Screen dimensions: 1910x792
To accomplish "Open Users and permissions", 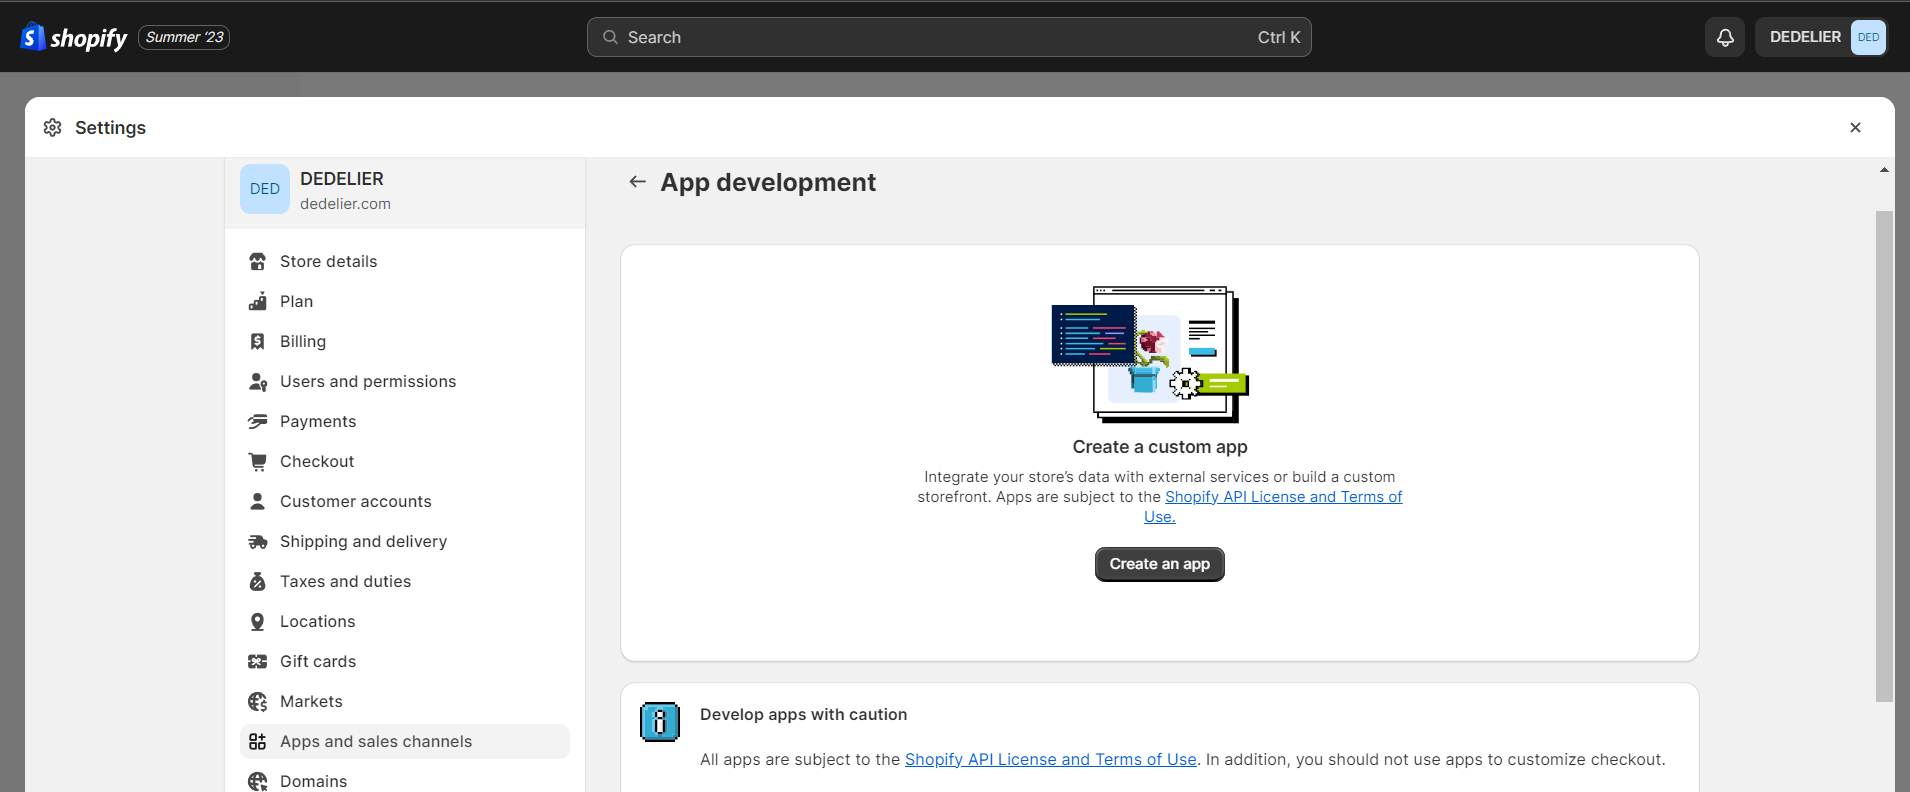I will click(405, 381).
